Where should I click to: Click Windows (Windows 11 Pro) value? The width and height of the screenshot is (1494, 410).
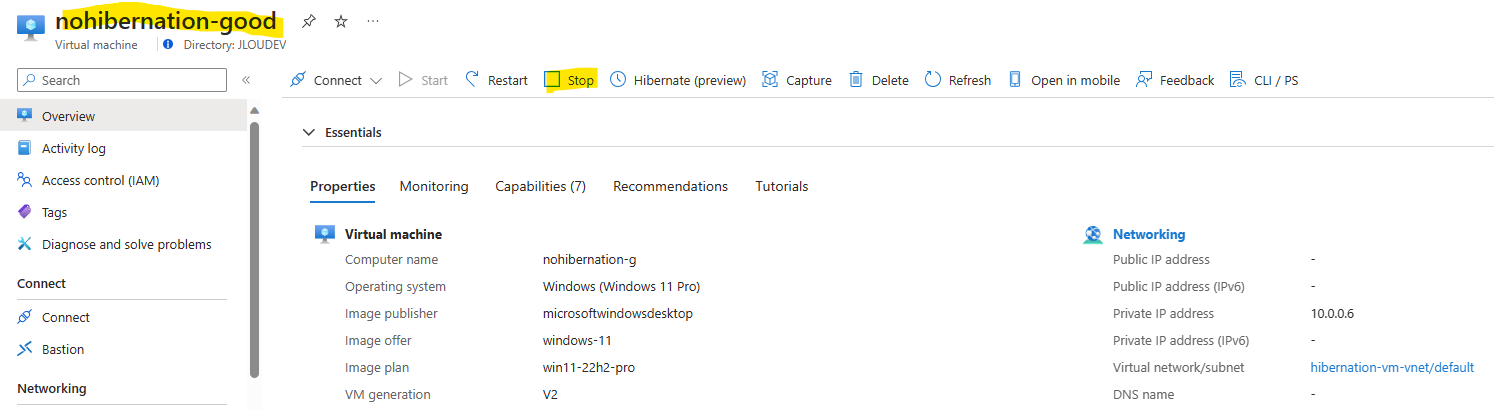[x=621, y=286]
